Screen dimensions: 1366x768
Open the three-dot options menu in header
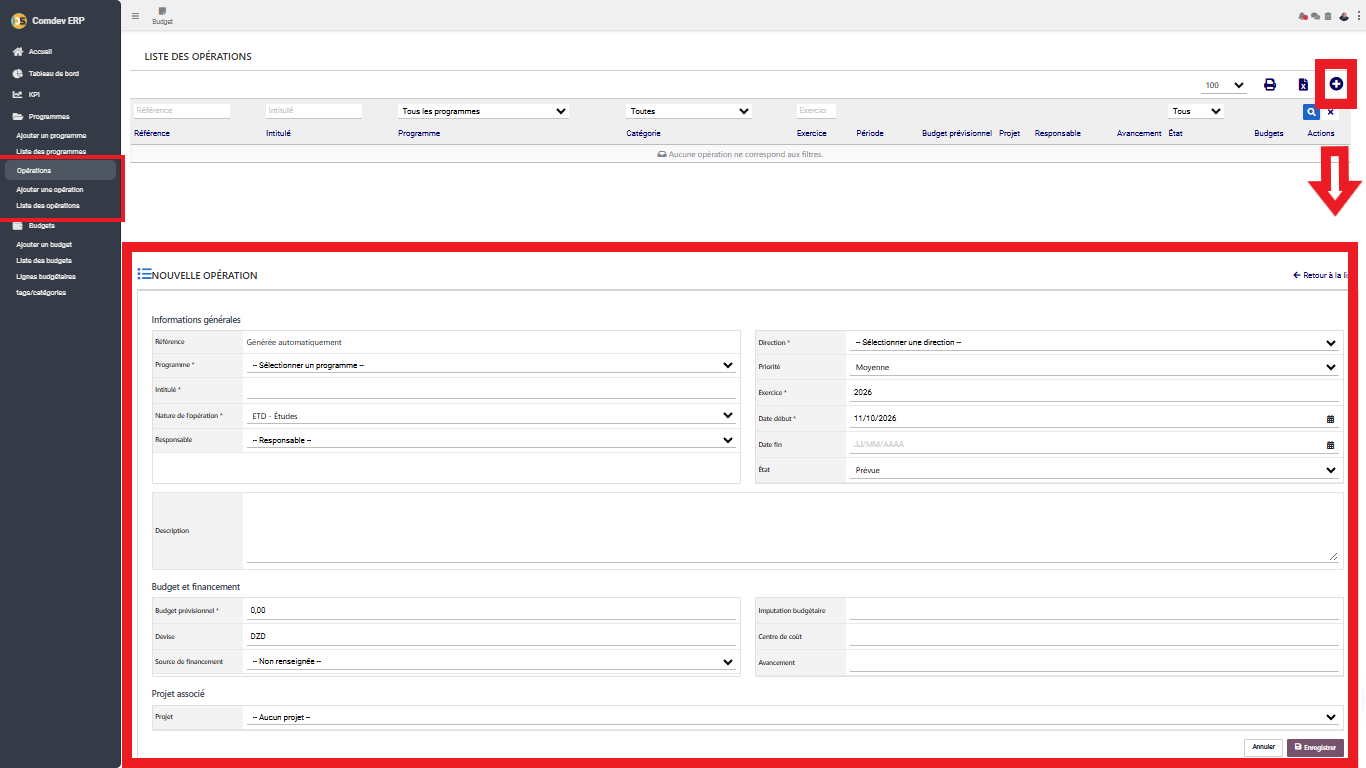(x=1359, y=16)
